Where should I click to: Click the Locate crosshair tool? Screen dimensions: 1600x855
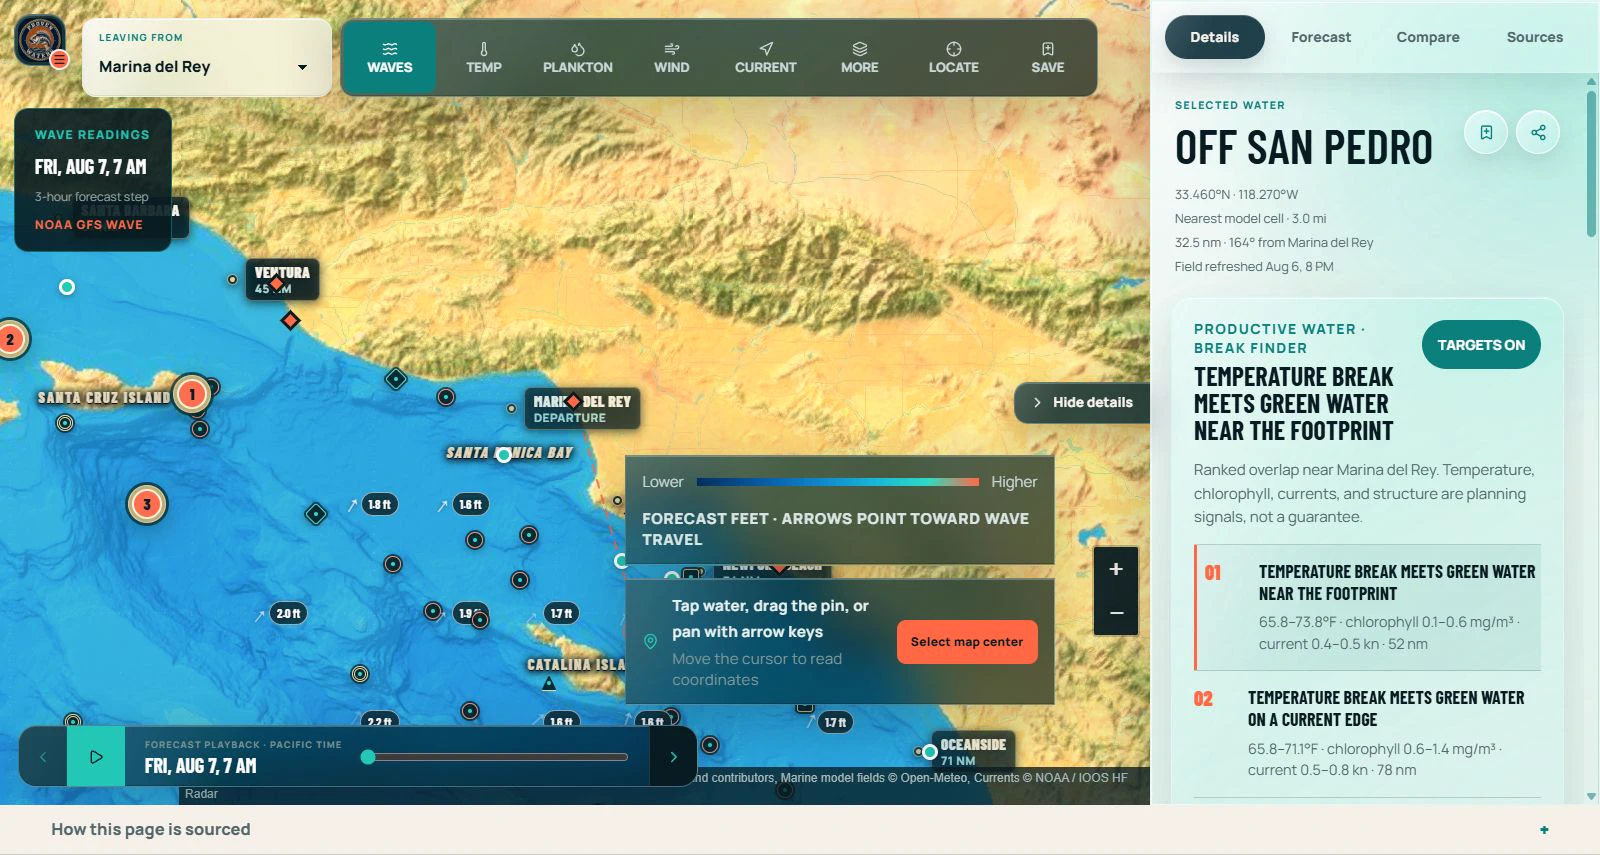coord(954,58)
